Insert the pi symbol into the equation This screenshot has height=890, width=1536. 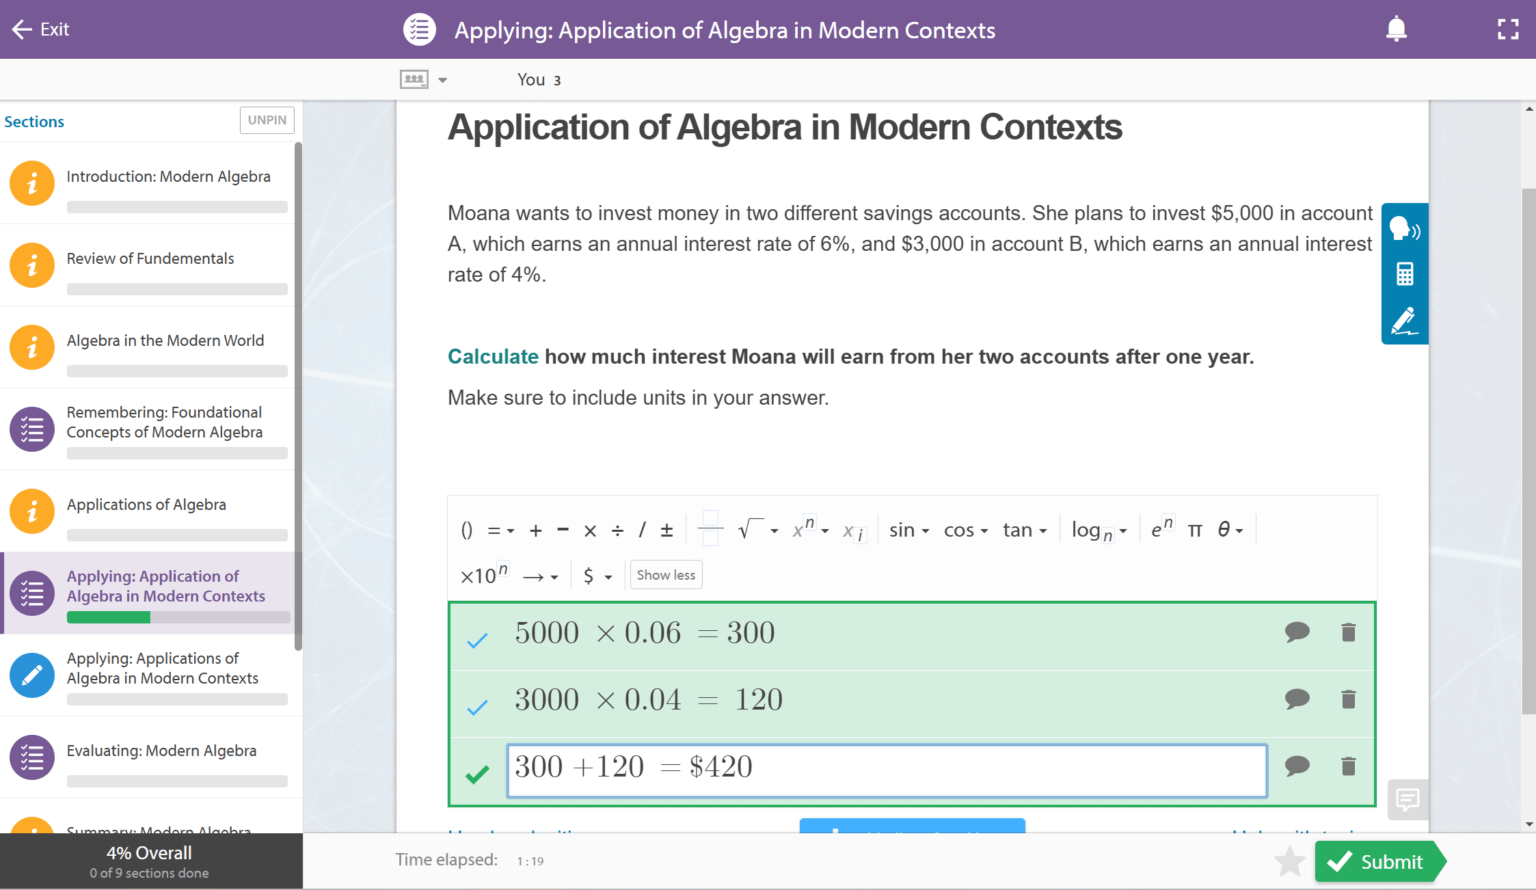[x=1196, y=529]
